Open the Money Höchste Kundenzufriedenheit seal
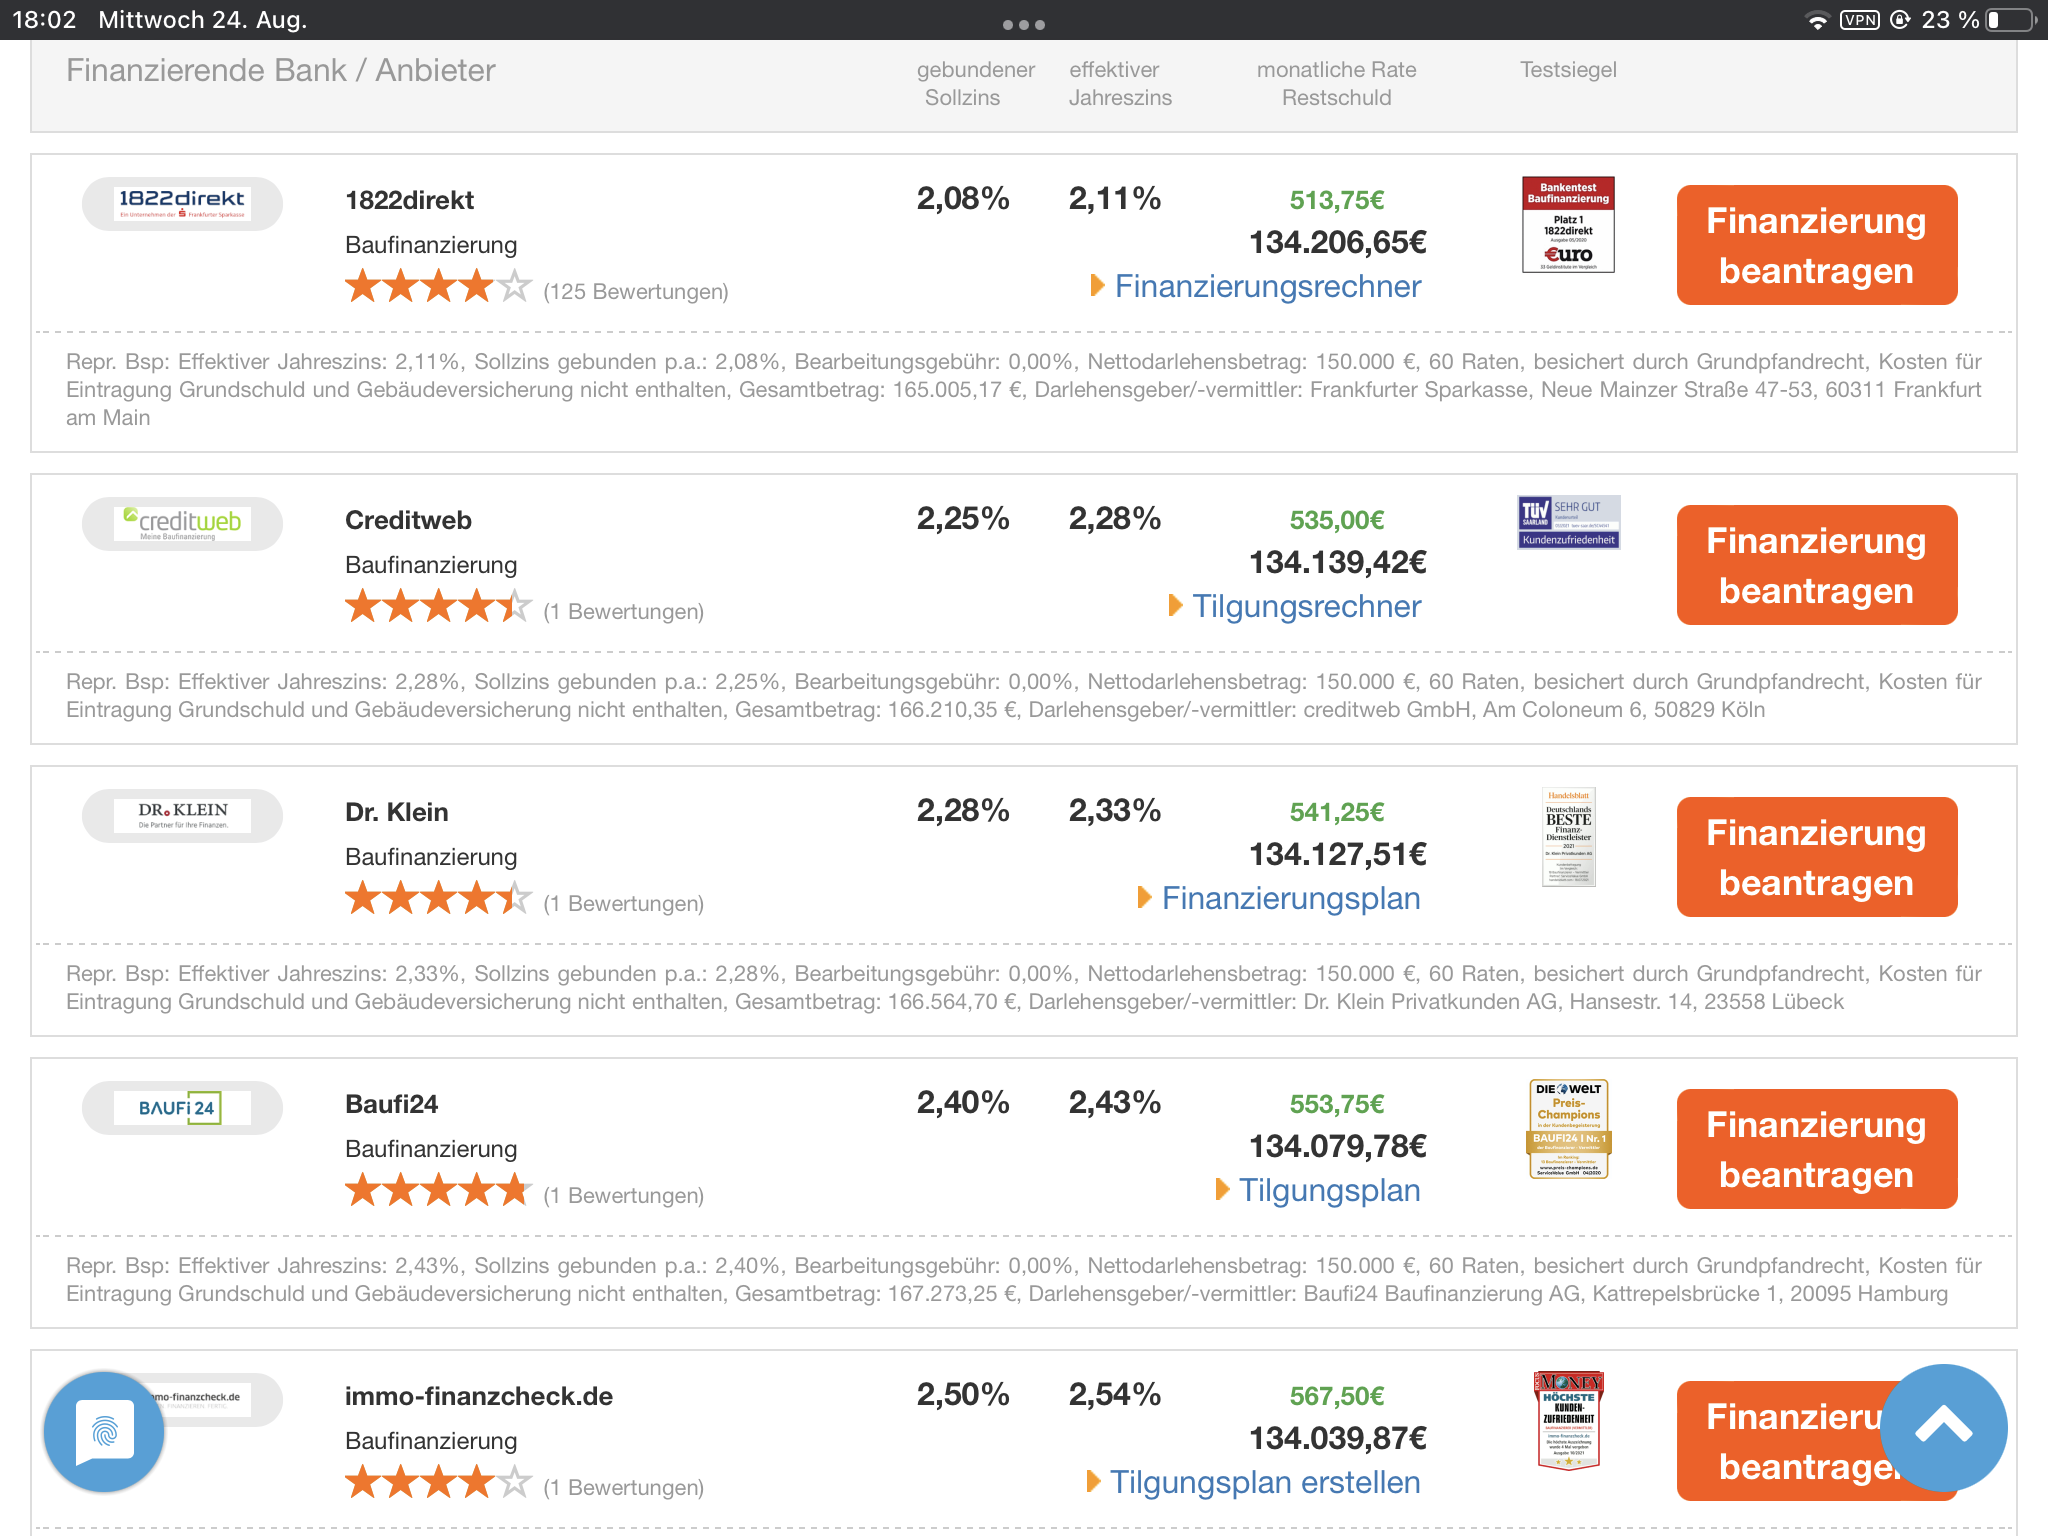This screenshot has height=1536, width=2048. [x=1568, y=1421]
